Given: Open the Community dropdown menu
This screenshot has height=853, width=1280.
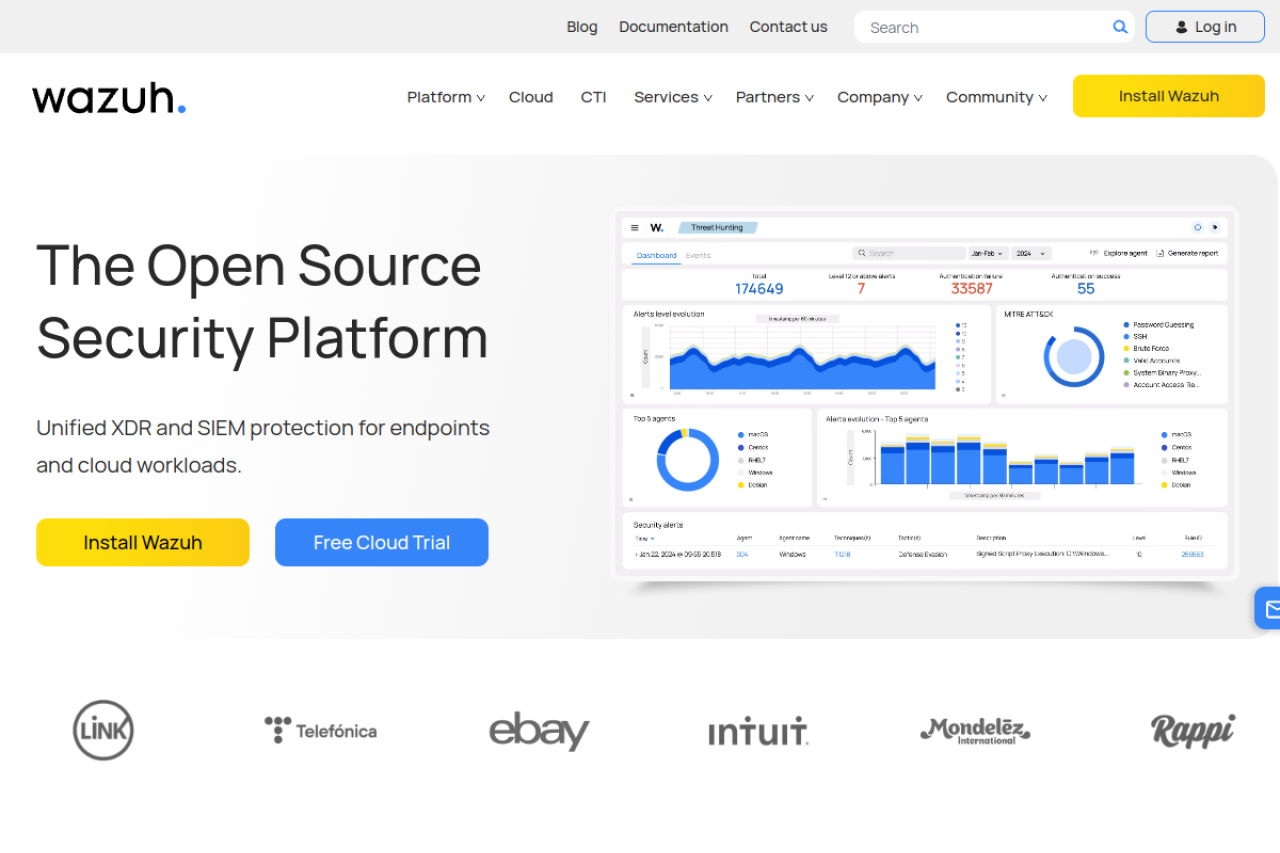Looking at the screenshot, I should (996, 97).
